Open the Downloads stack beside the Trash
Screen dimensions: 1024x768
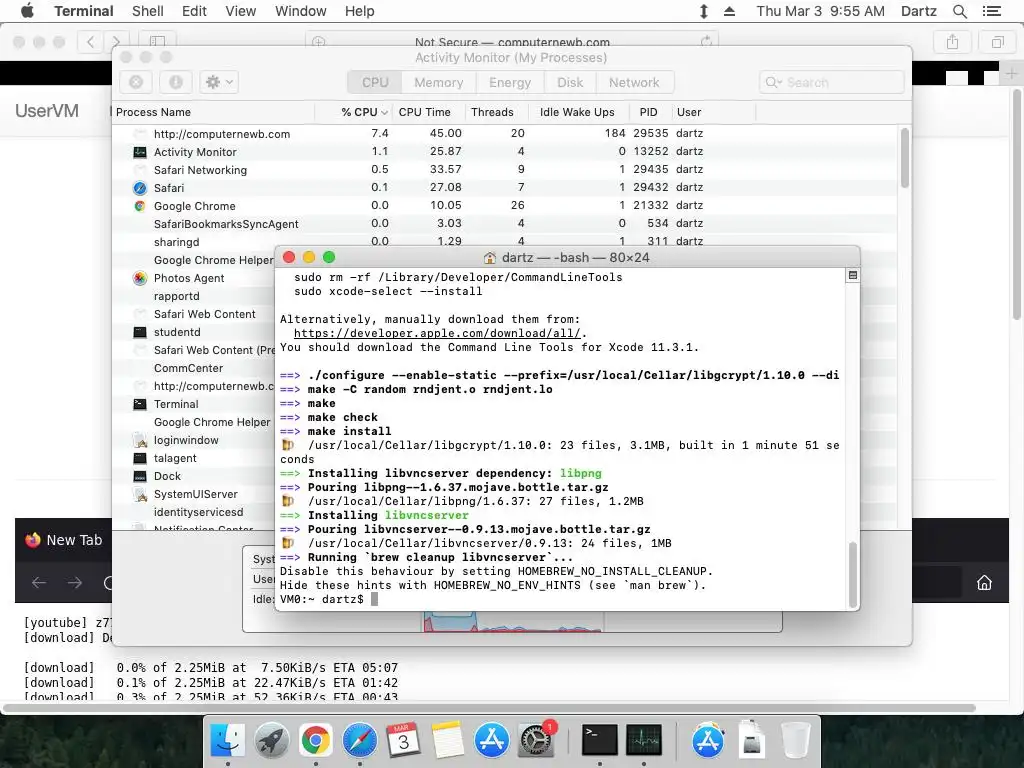click(752, 741)
